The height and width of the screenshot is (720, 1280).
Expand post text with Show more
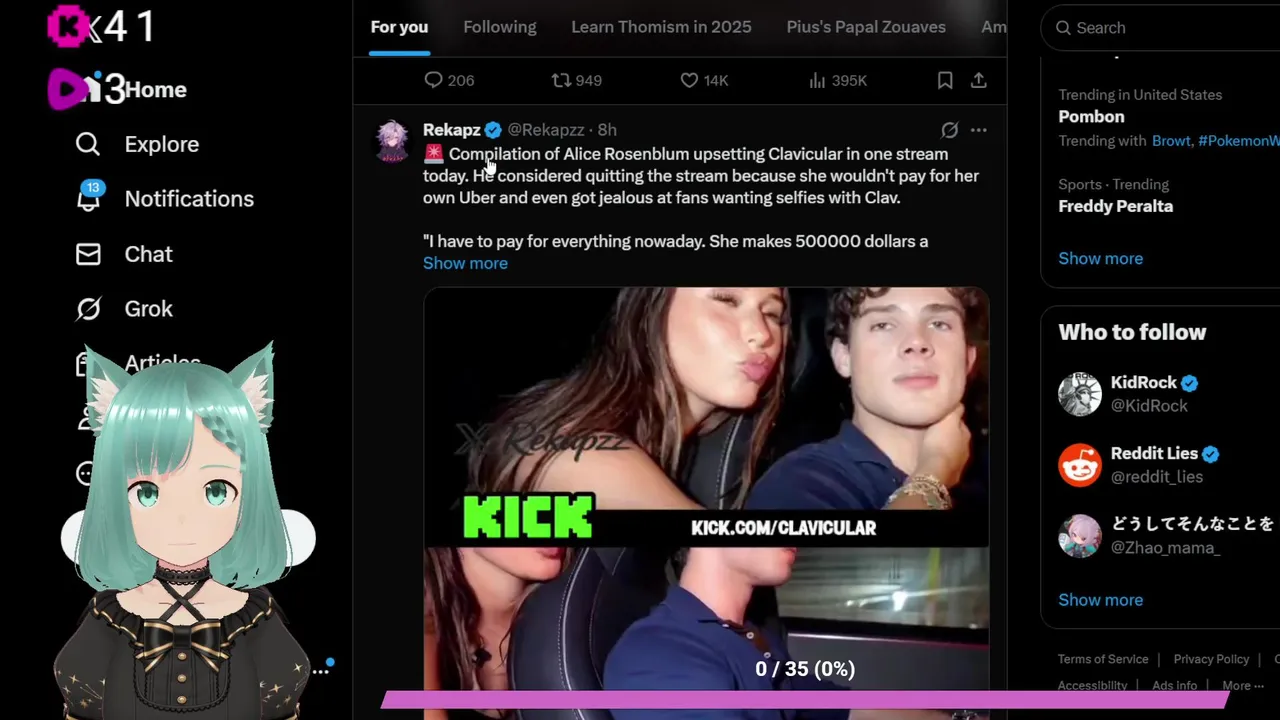click(465, 263)
